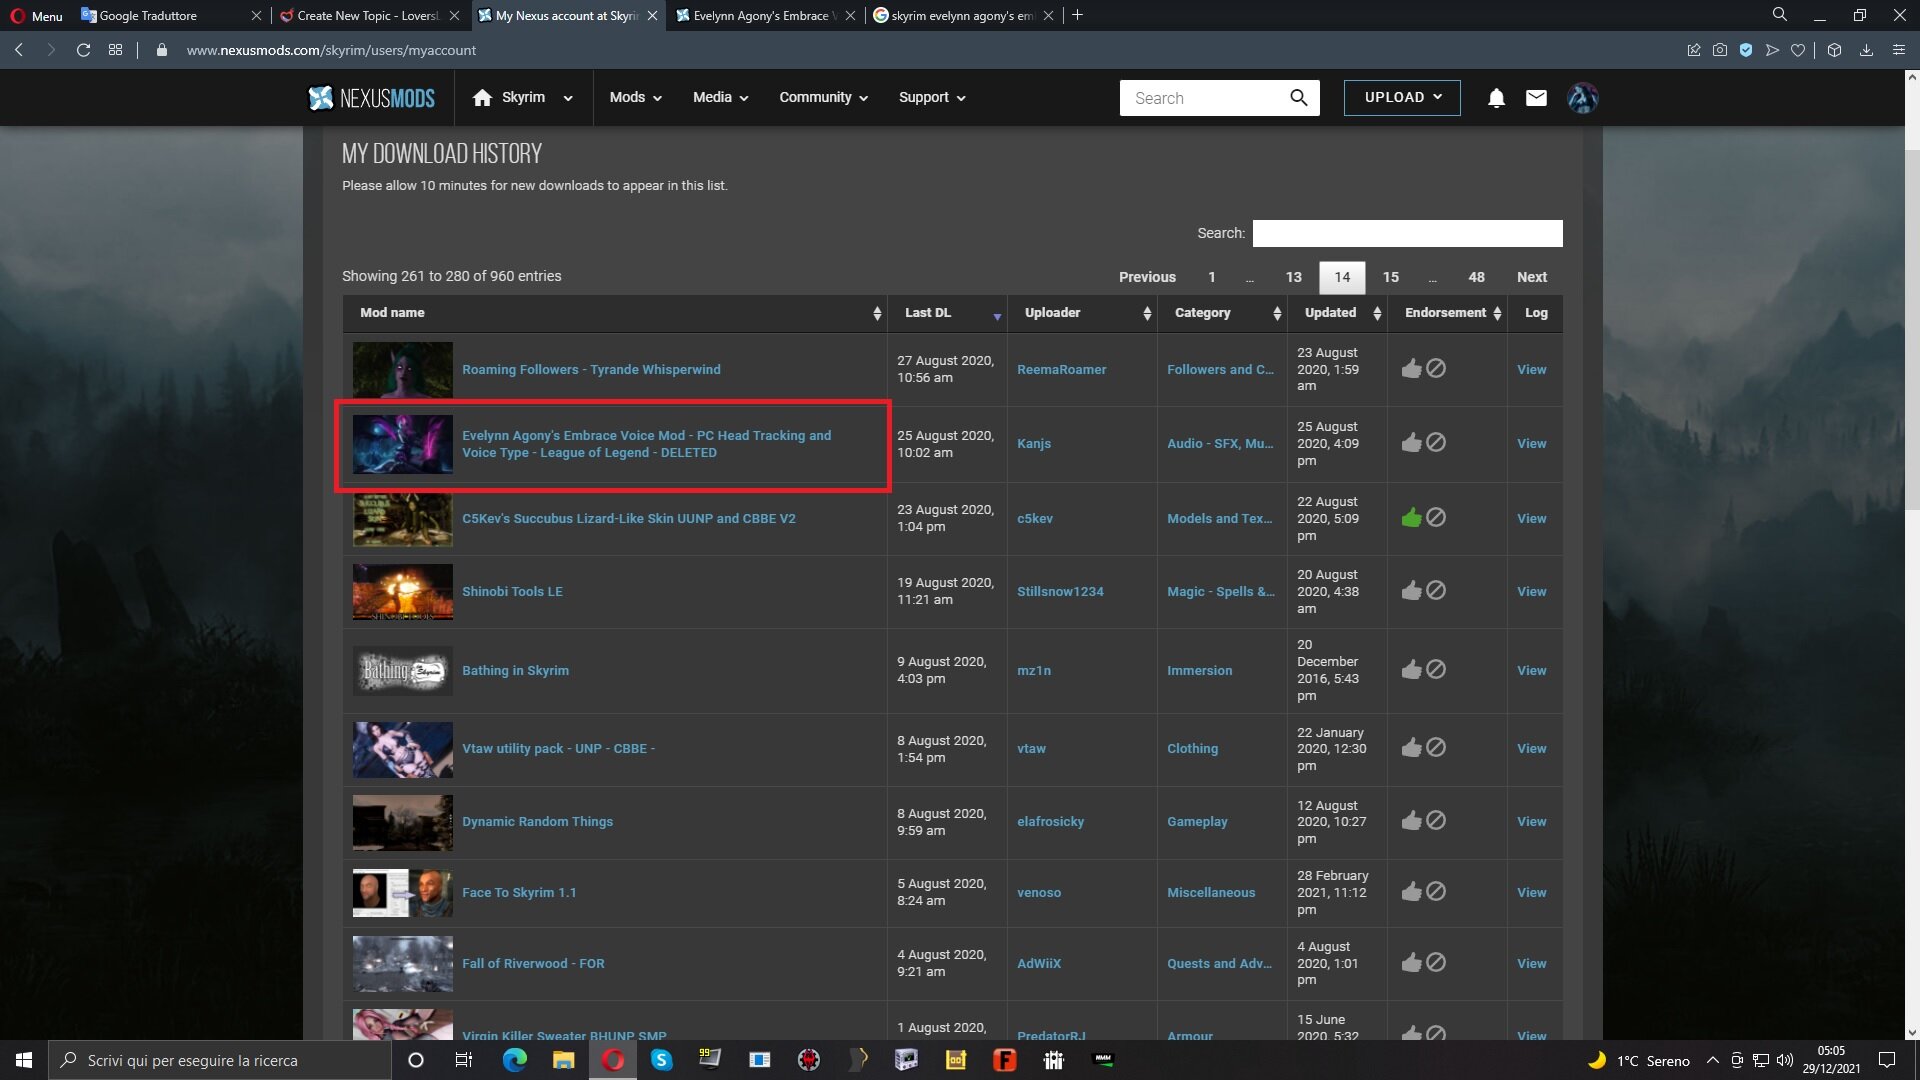Viewport: 1920px width, 1080px height.
Task: Jump to page 1 of download history
Action: 1211,277
